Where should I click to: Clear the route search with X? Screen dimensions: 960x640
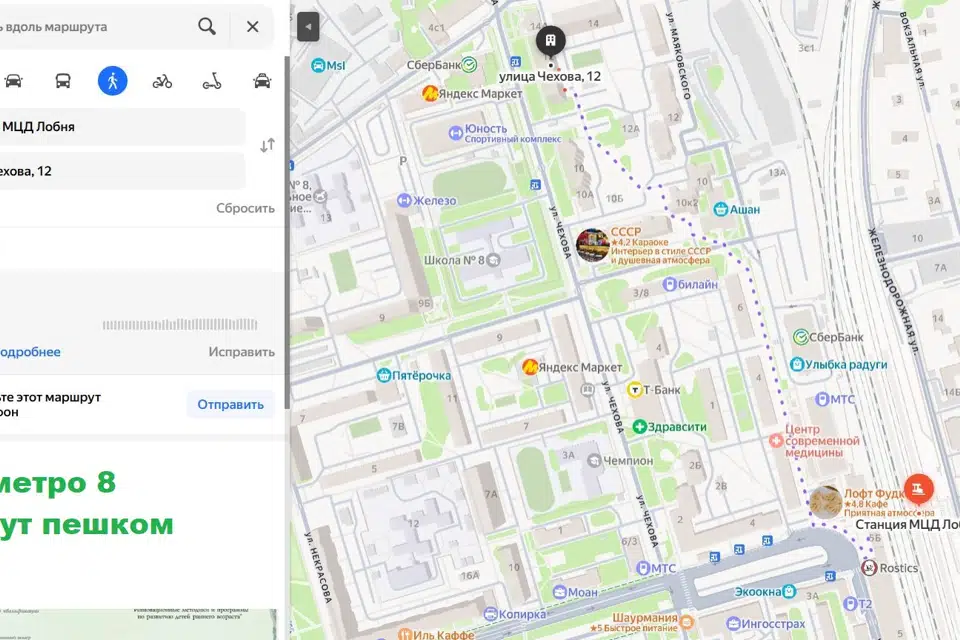(x=252, y=26)
